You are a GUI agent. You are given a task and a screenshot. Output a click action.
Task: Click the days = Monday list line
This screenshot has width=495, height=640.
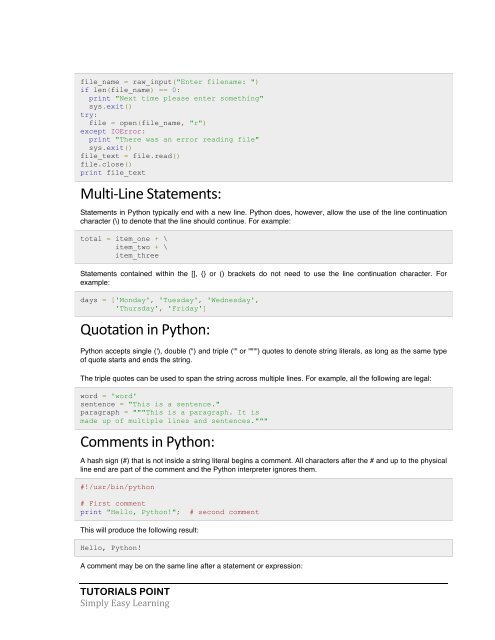tap(169, 300)
